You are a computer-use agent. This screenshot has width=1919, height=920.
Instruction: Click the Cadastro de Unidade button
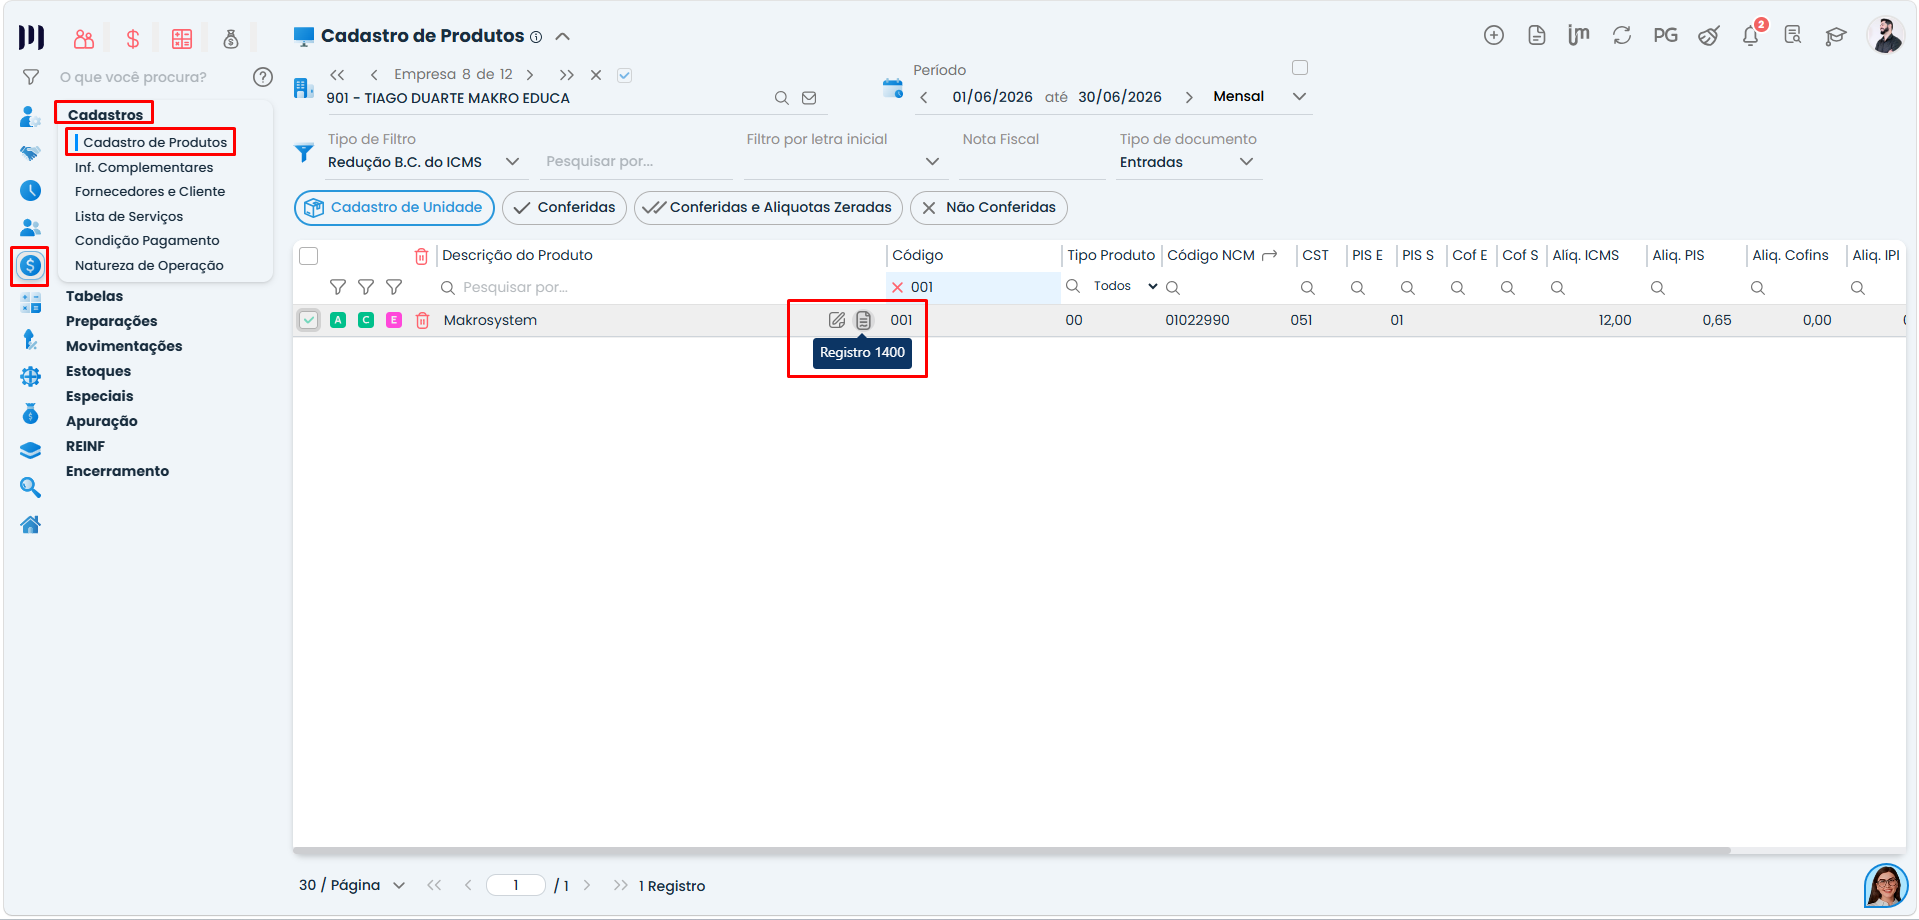(x=394, y=208)
